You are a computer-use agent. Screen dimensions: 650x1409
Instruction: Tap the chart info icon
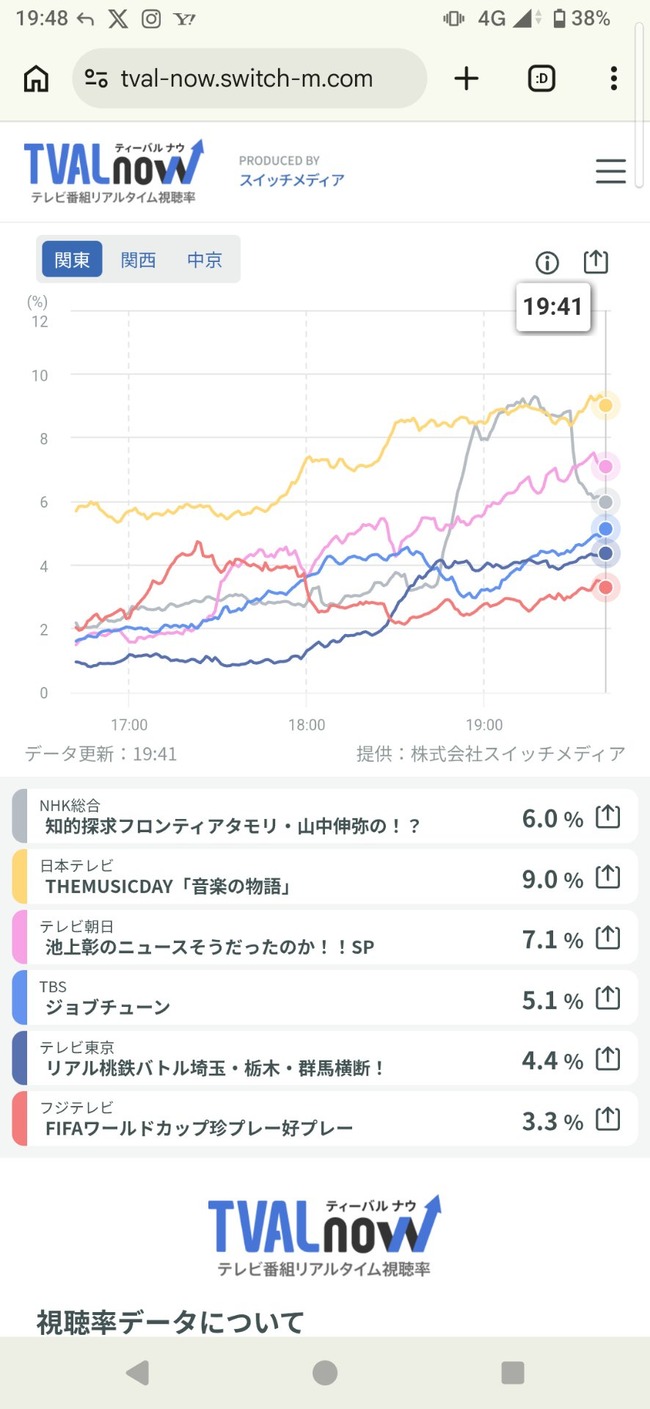tap(547, 262)
